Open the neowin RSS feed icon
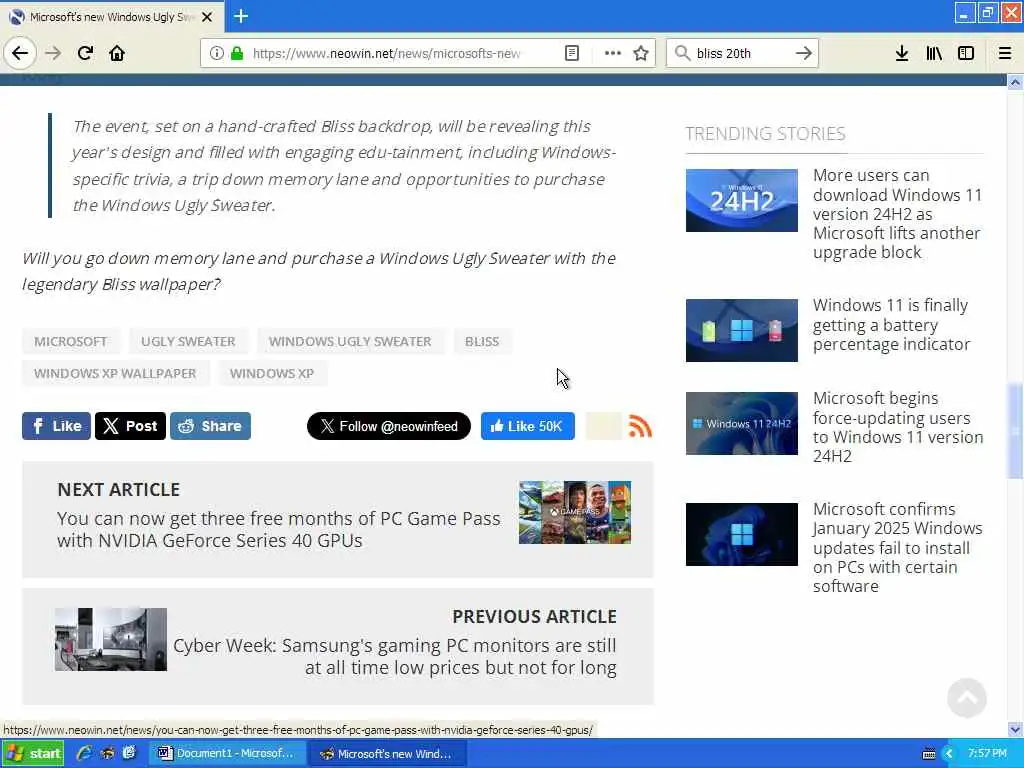Image resolution: width=1024 pixels, height=768 pixels. coord(640,426)
